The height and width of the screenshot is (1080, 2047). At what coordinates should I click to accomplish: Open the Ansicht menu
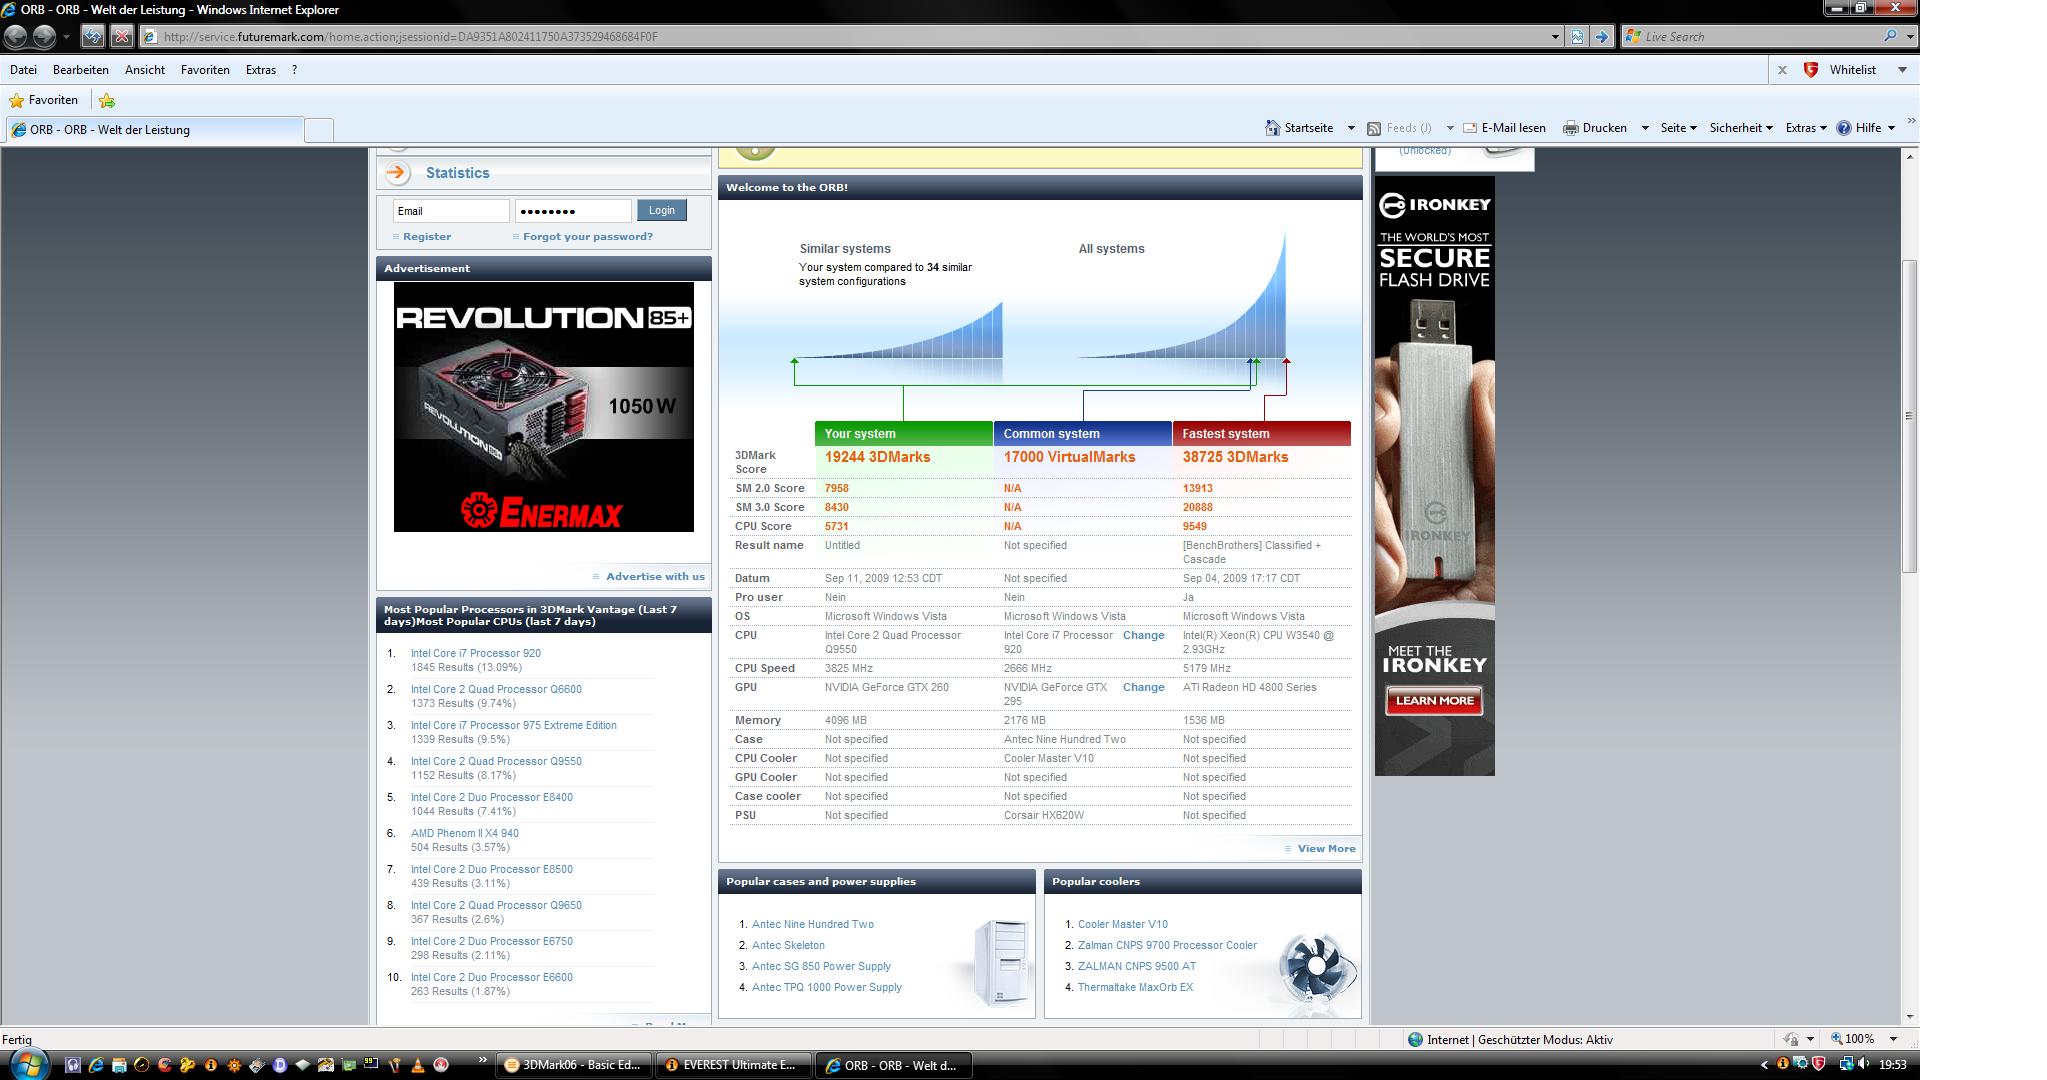coord(145,70)
